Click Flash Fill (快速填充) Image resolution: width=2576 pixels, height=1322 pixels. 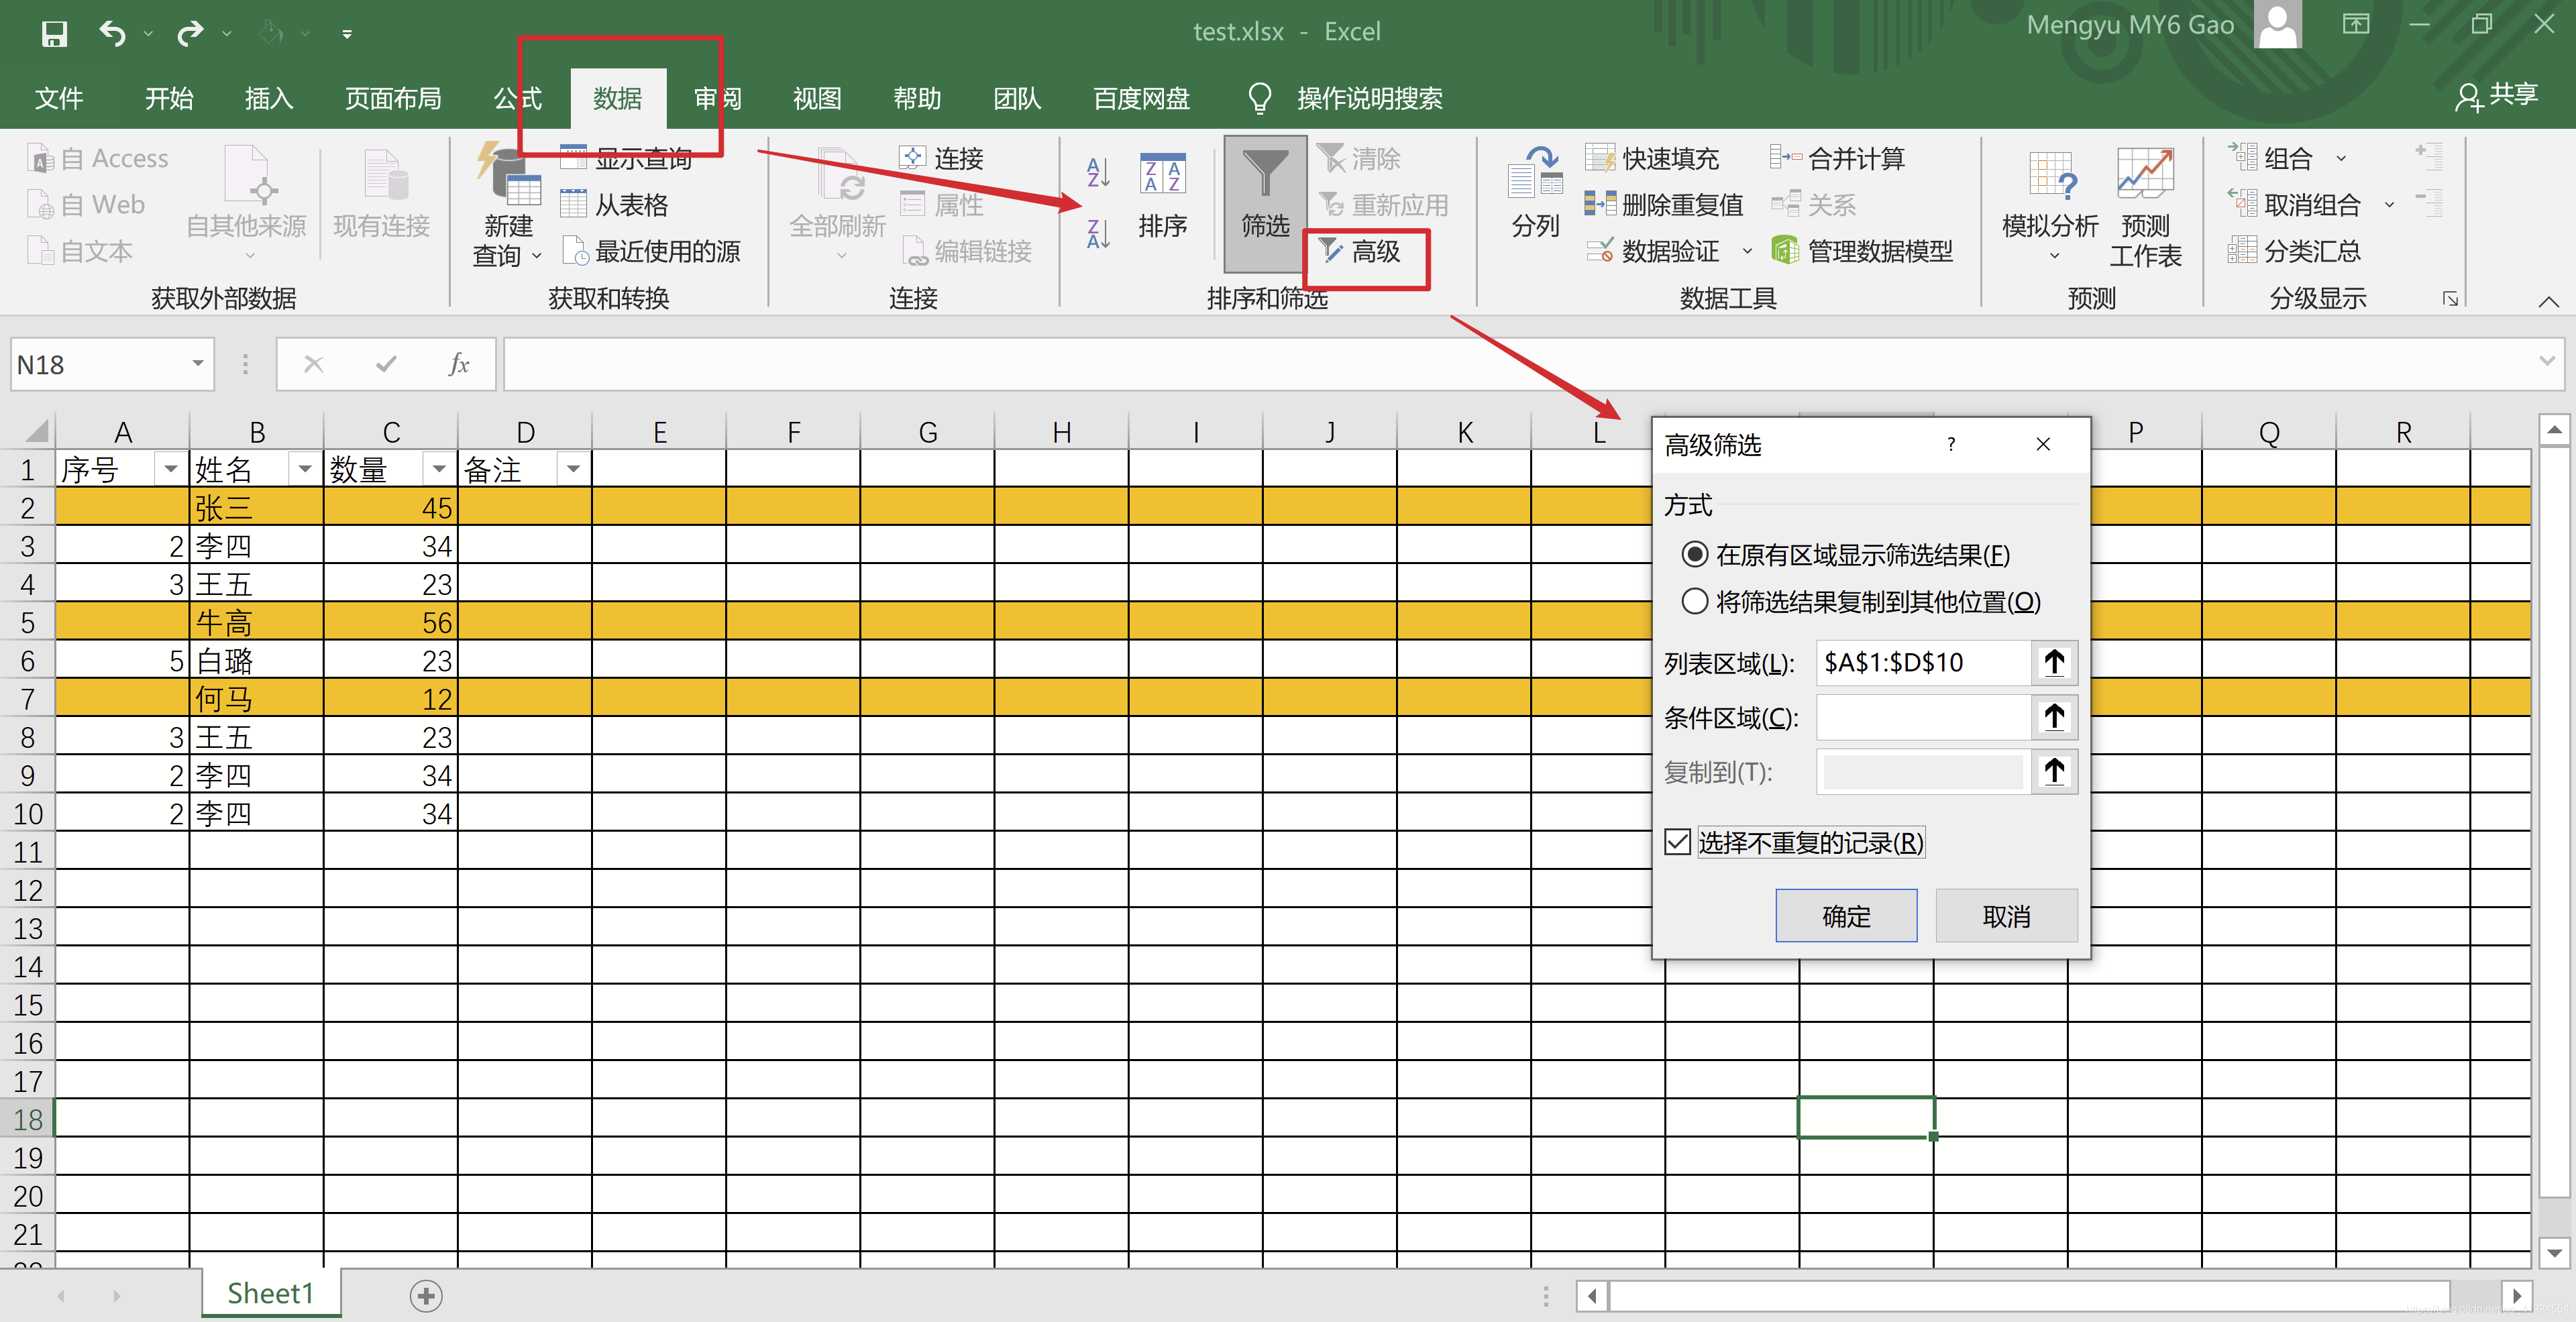1652,158
